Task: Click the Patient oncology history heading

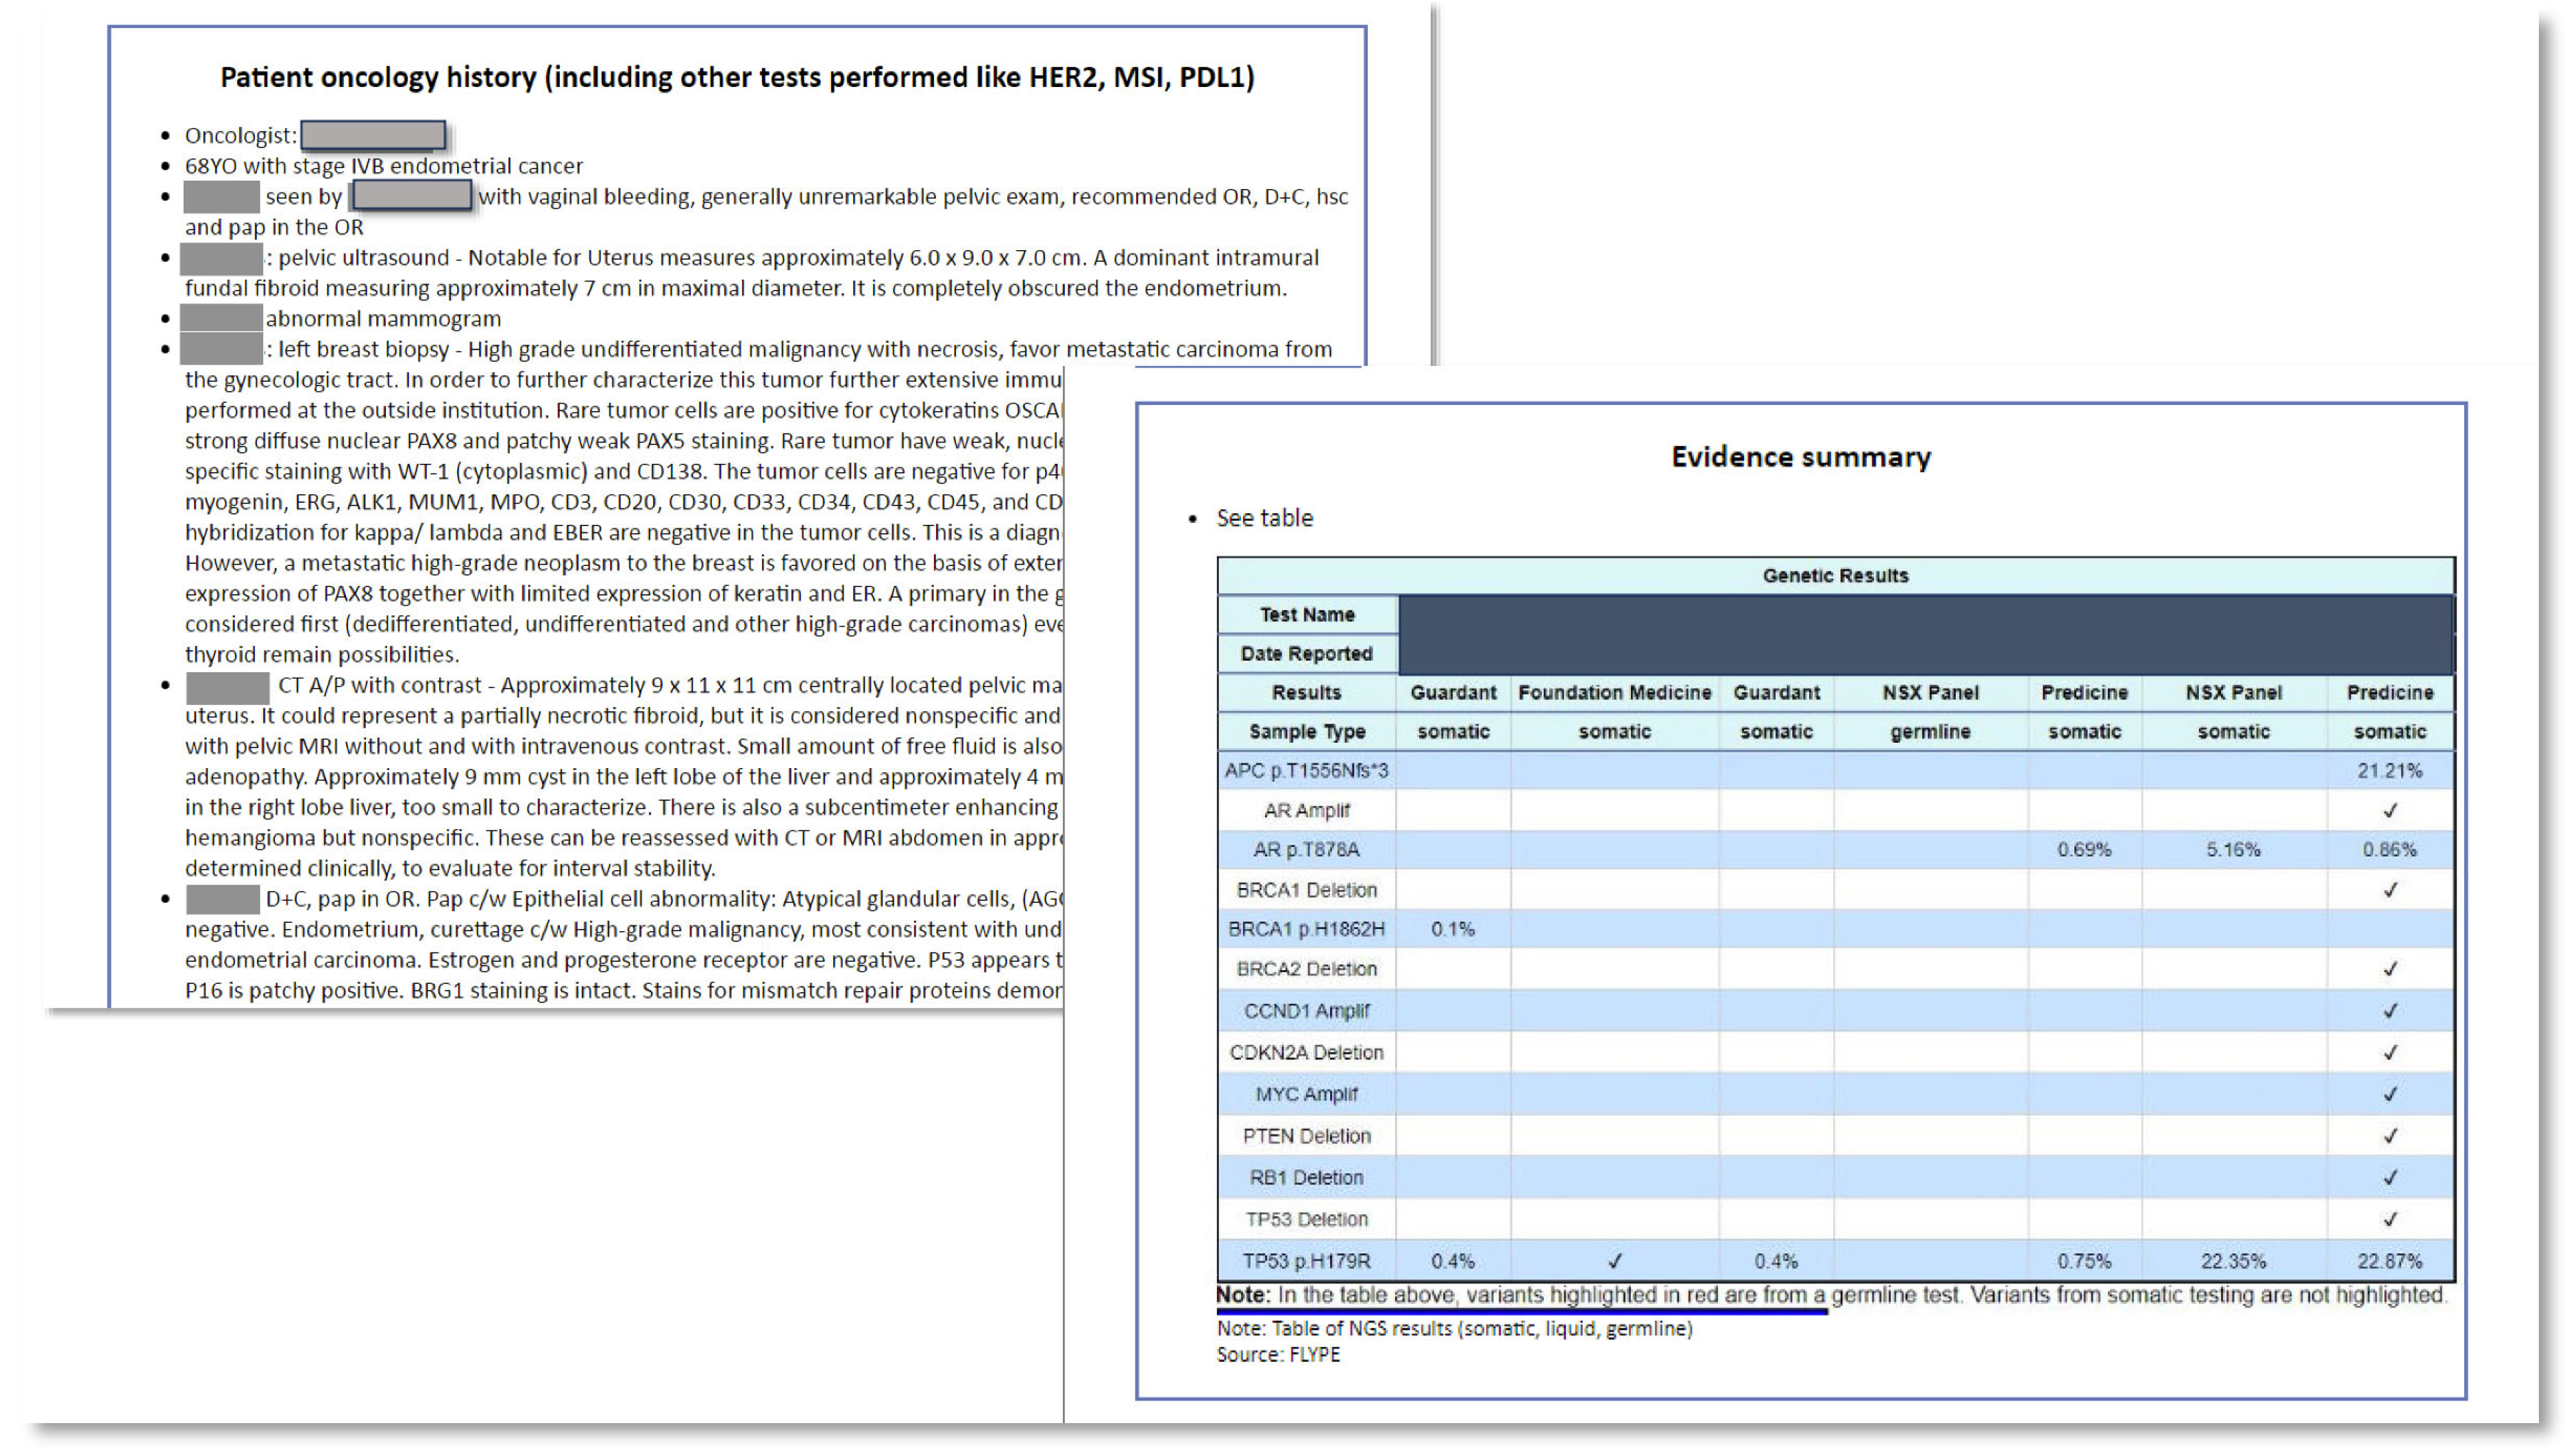Action: [737, 77]
